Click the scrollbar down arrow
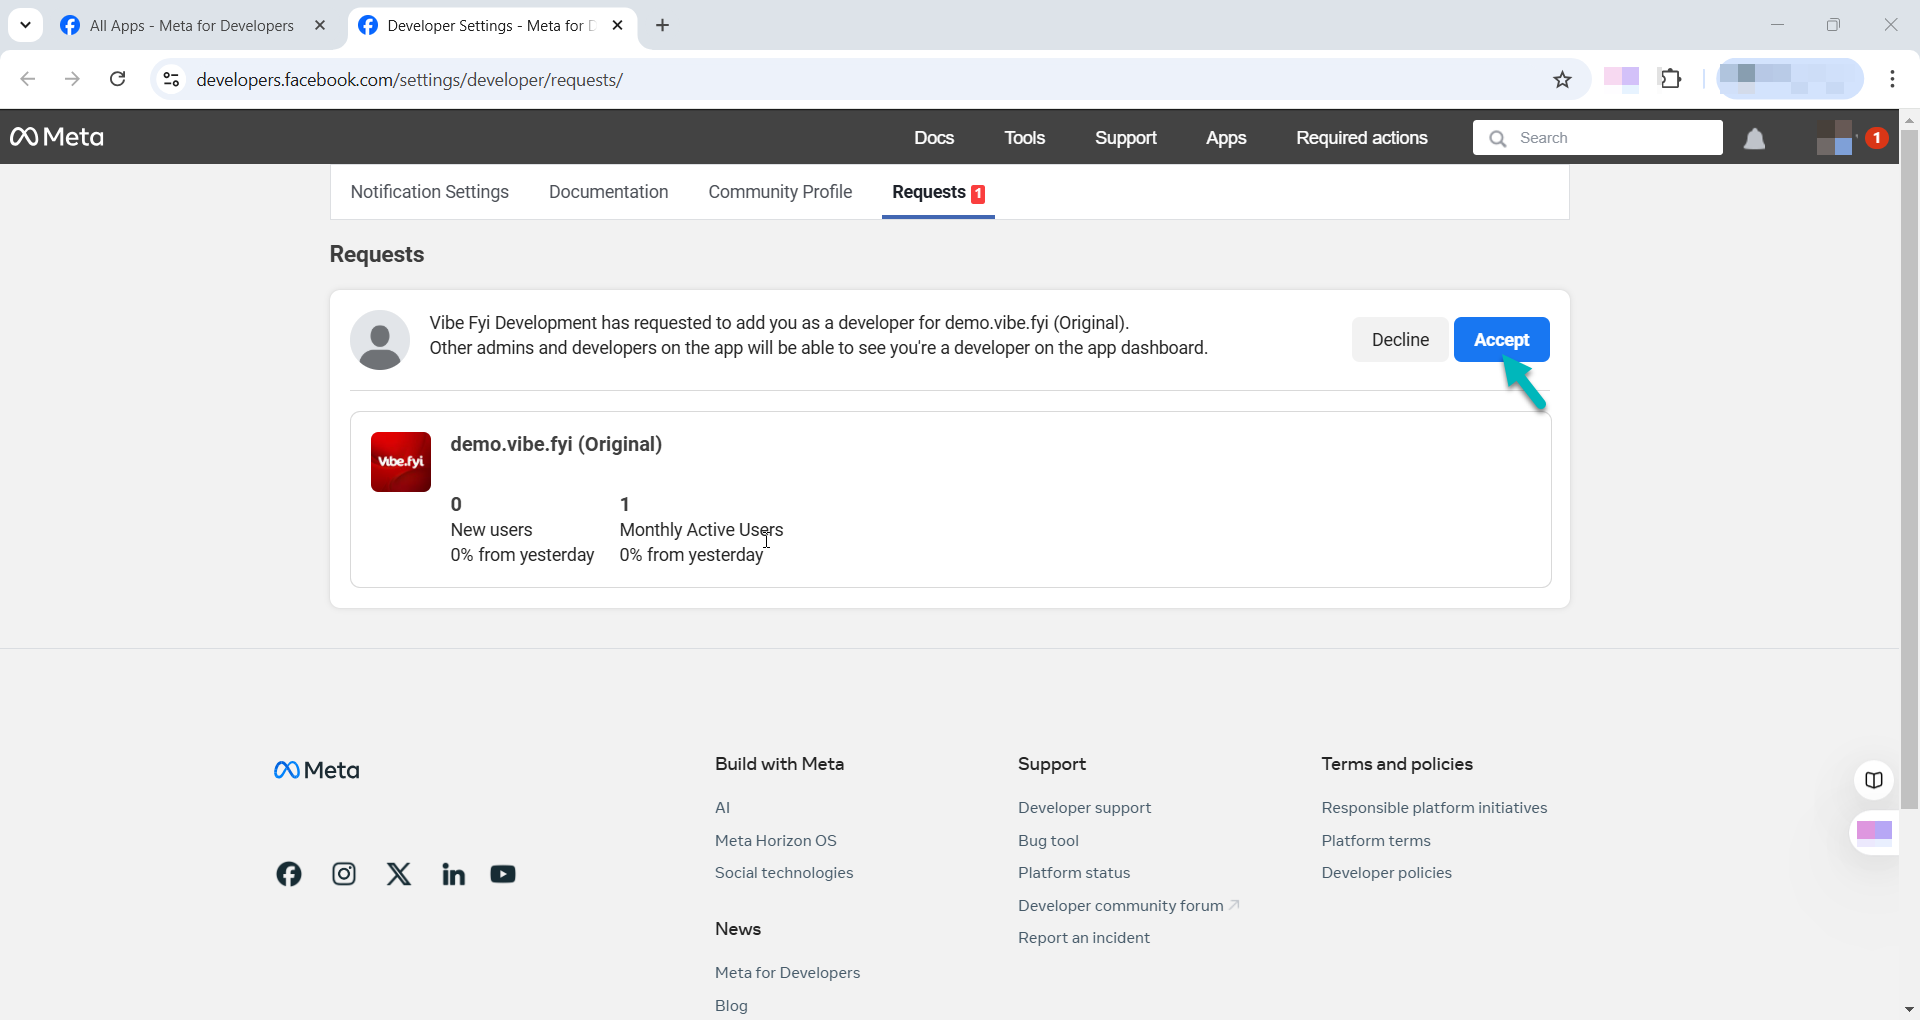 tap(1909, 1009)
